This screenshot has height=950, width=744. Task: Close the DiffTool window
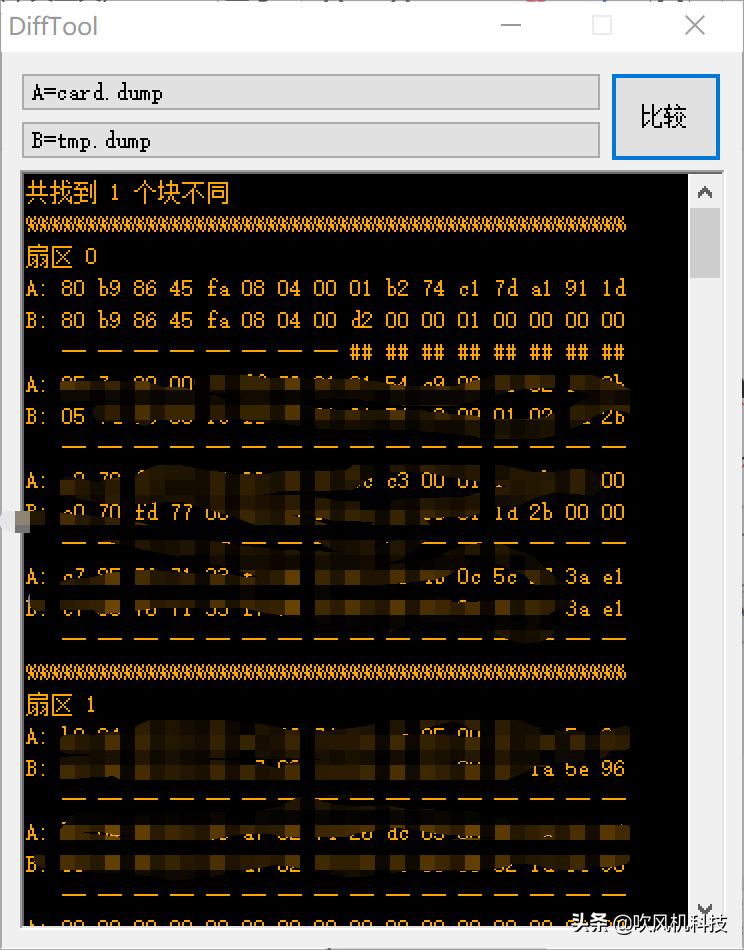click(695, 26)
